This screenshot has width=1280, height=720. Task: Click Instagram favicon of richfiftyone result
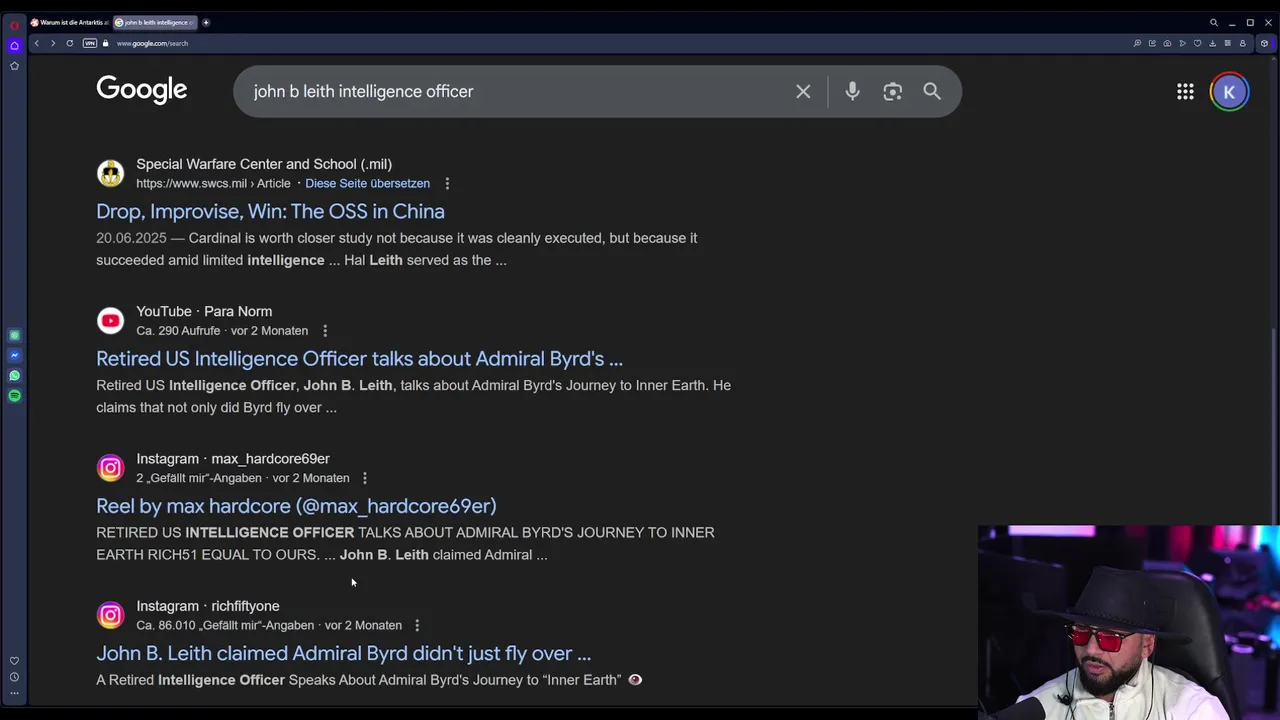click(110, 615)
